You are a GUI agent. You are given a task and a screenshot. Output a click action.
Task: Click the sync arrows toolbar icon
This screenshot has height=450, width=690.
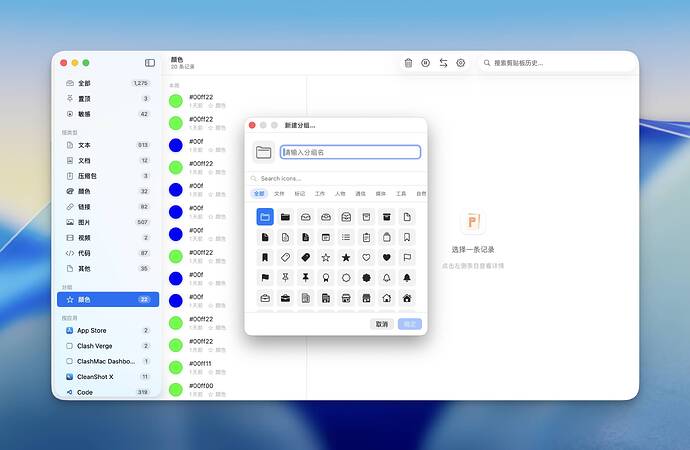(x=443, y=63)
